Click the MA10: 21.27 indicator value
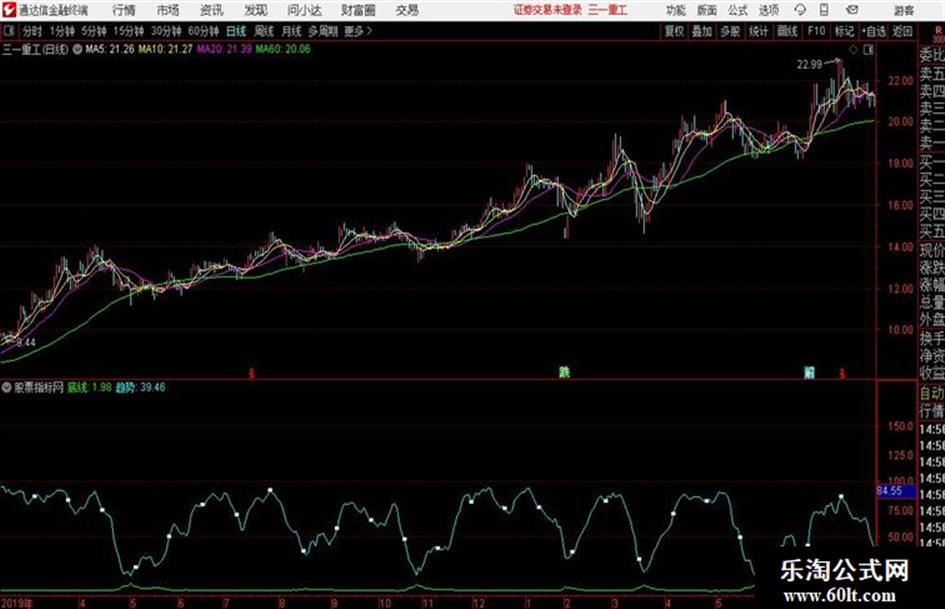945x609 pixels. (x=166, y=49)
